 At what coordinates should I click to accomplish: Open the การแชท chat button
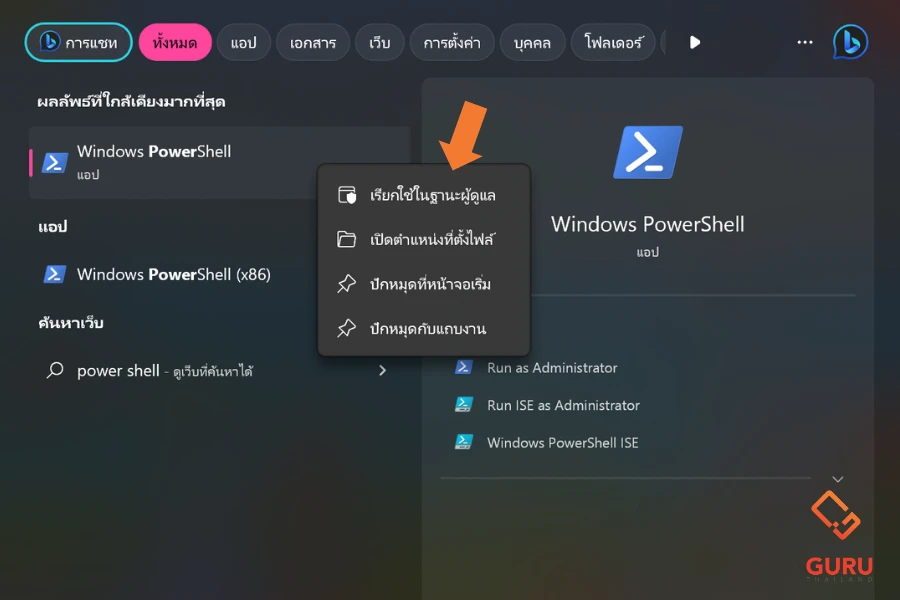click(78, 42)
